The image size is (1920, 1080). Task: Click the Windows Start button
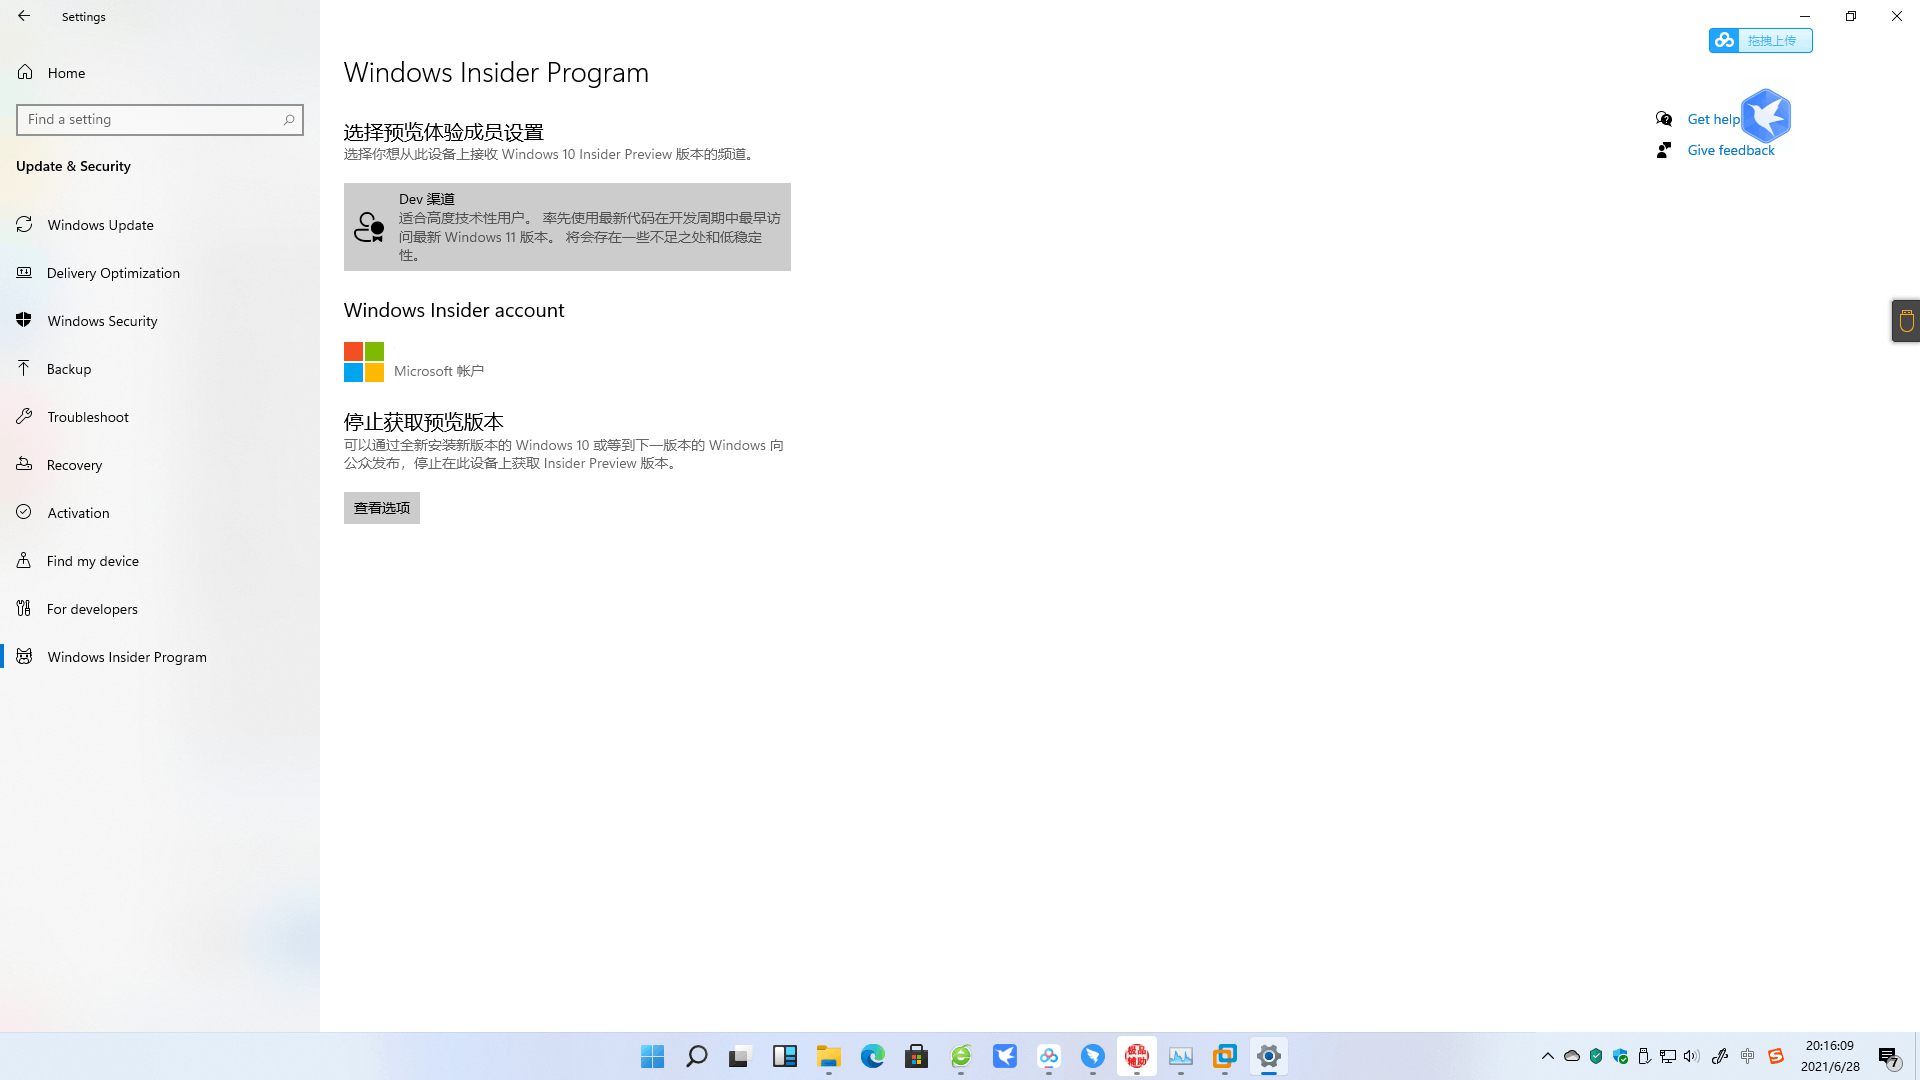pyautogui.click(x=653, y=1055)
